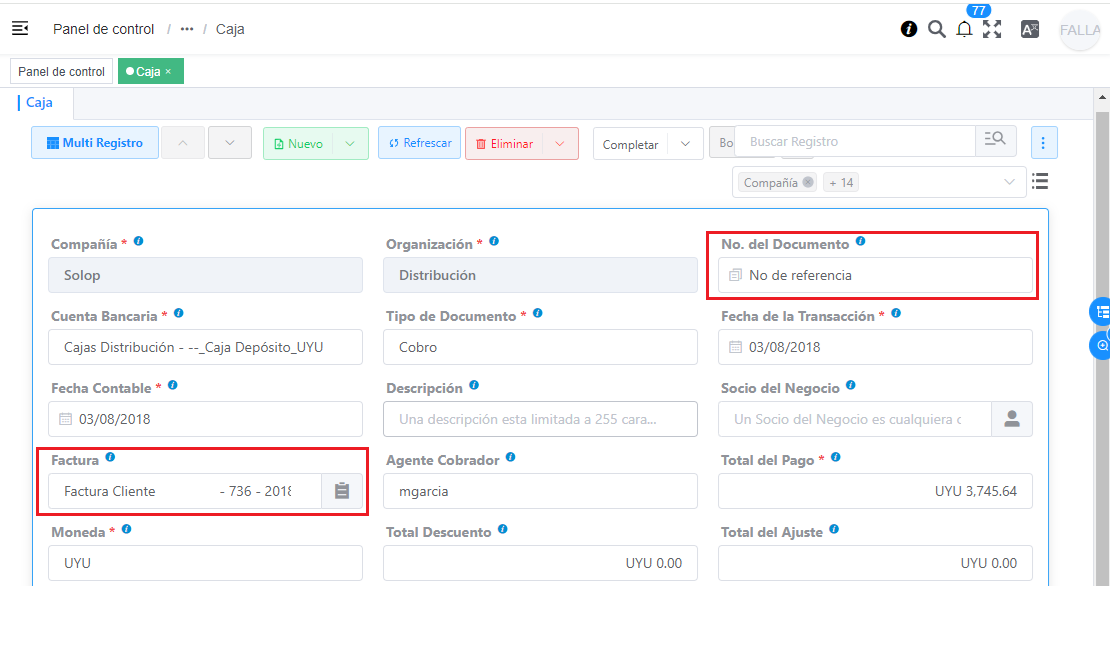The height and width of the screenshot is (646, 1110).
Task: Open the FALLA user avatar menu
Action: click(1080, 30)
